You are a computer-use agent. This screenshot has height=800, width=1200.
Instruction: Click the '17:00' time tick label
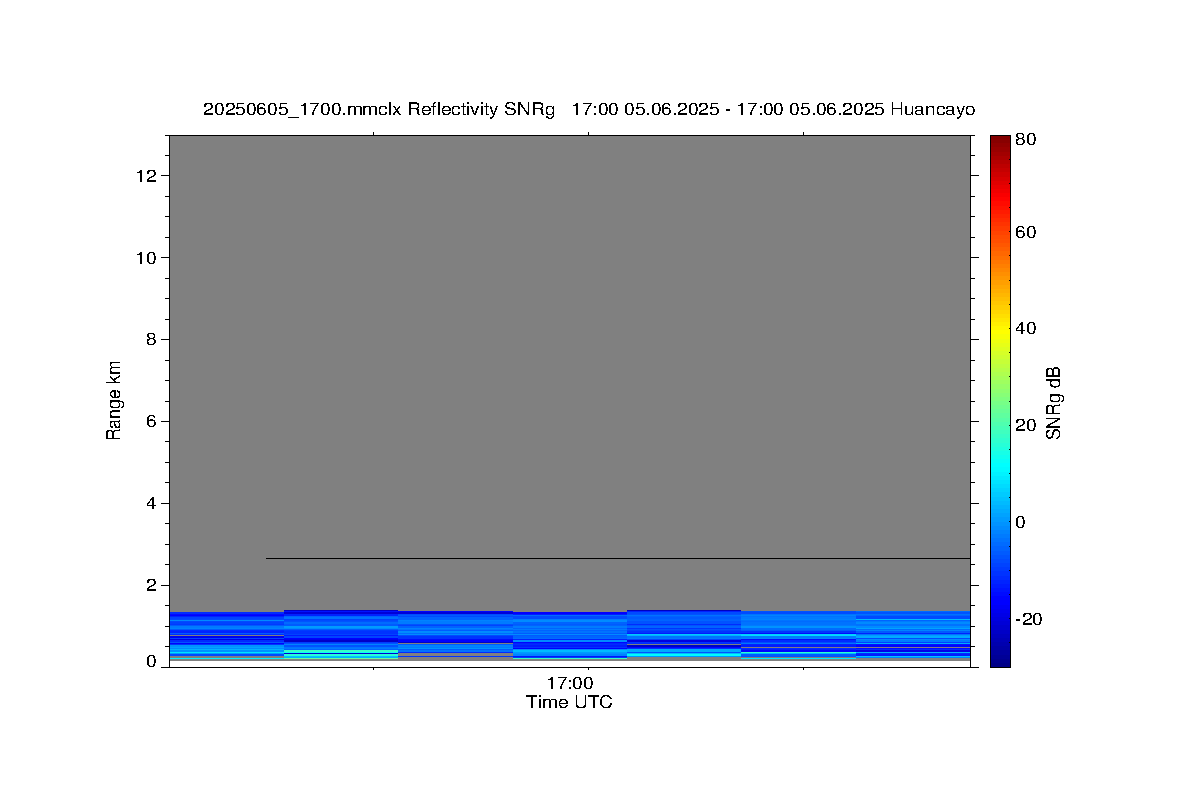(x=569, y=685)
